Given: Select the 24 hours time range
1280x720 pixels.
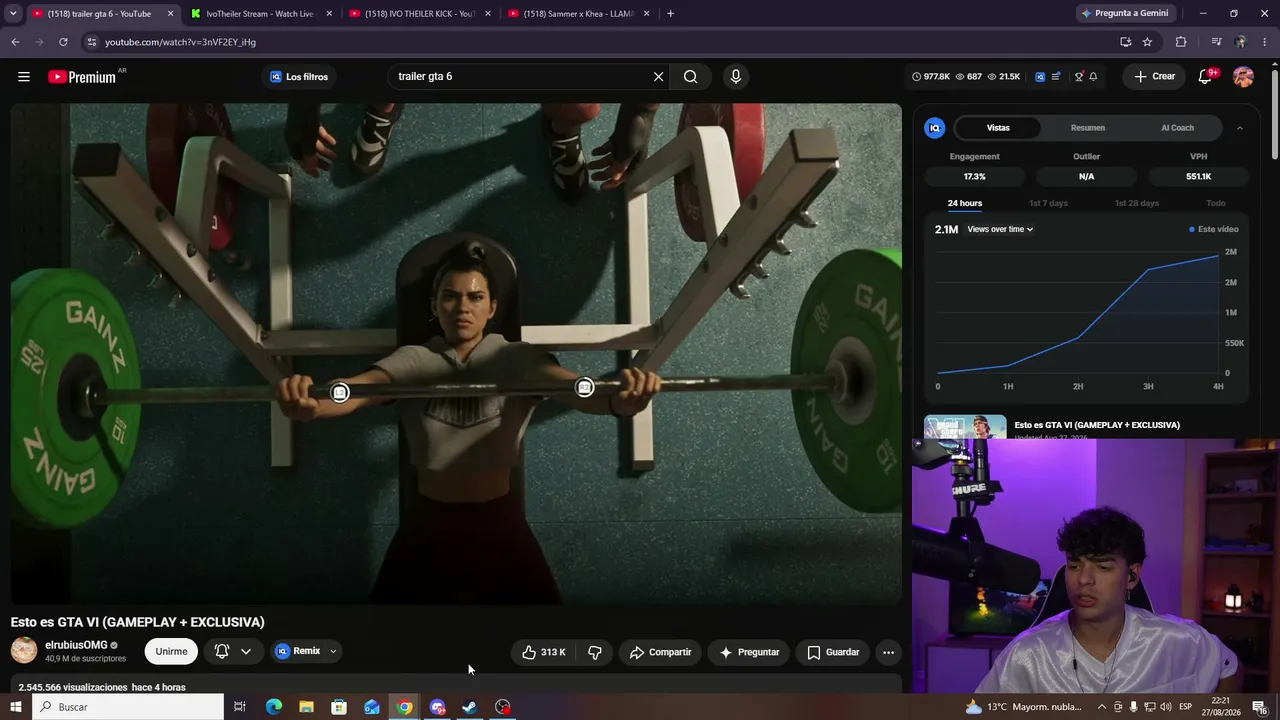Looking at the screenshot, I should [965, 203].
